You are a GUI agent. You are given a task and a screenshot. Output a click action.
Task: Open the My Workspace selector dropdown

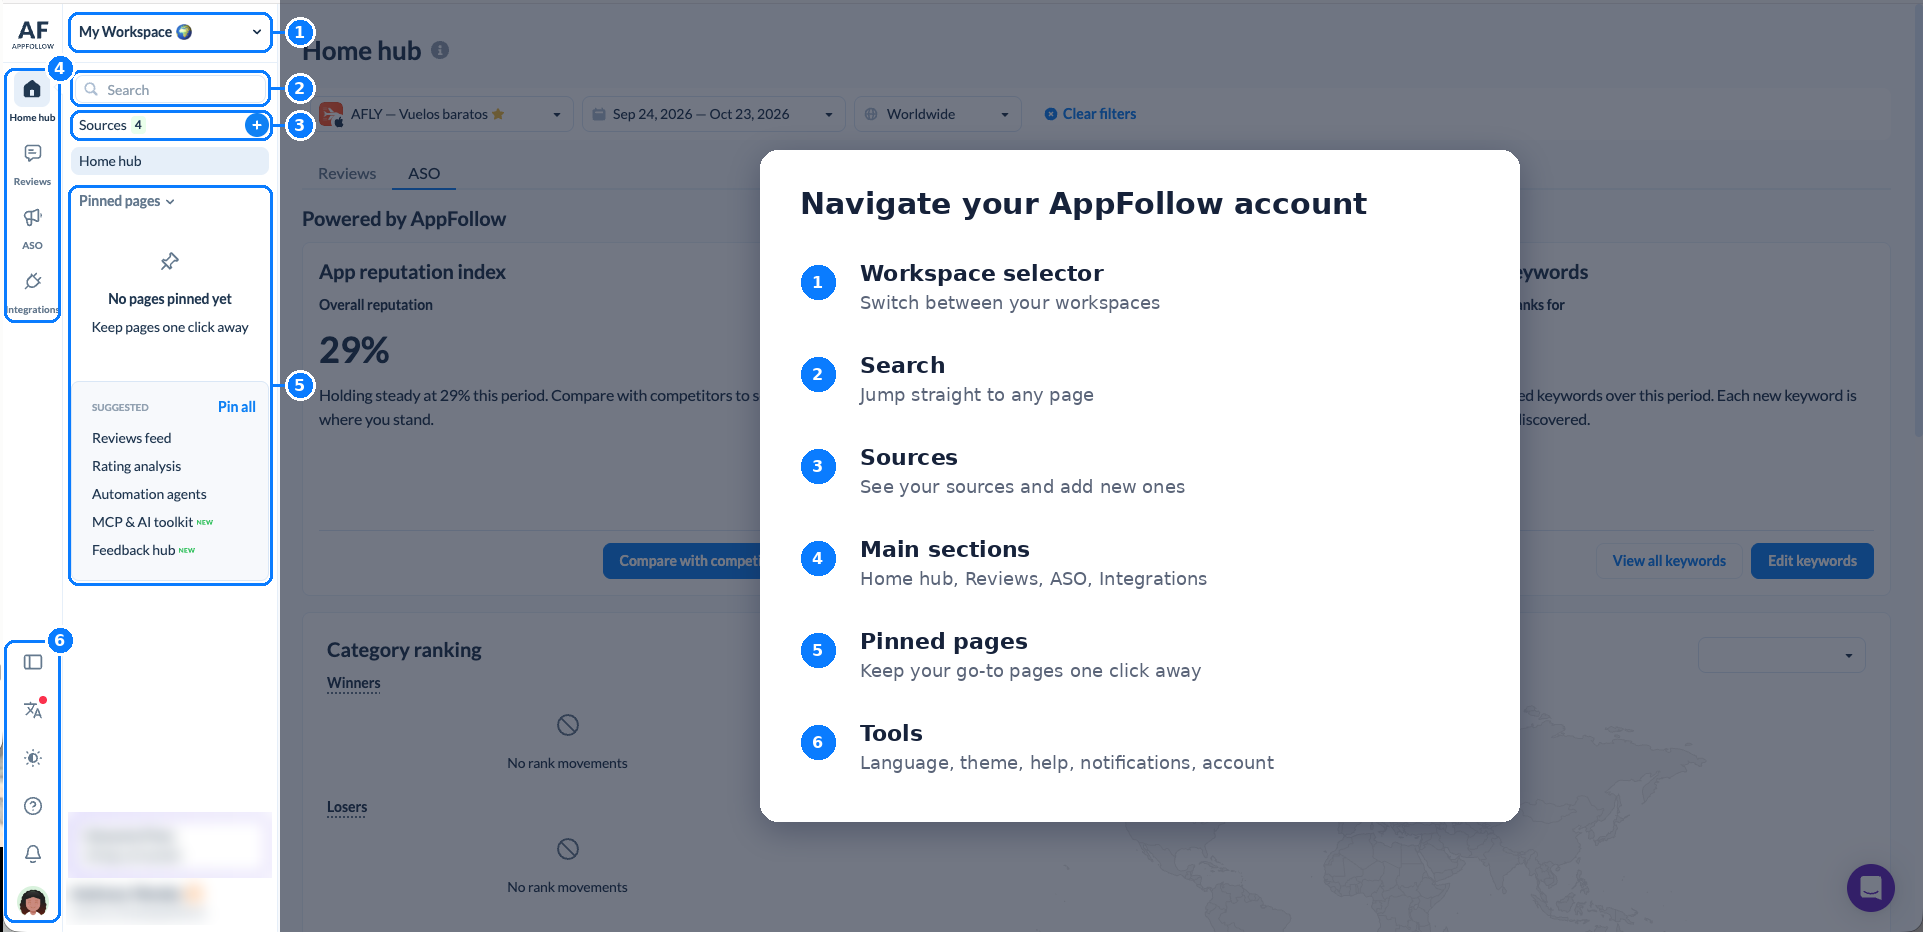coord(170,32)
